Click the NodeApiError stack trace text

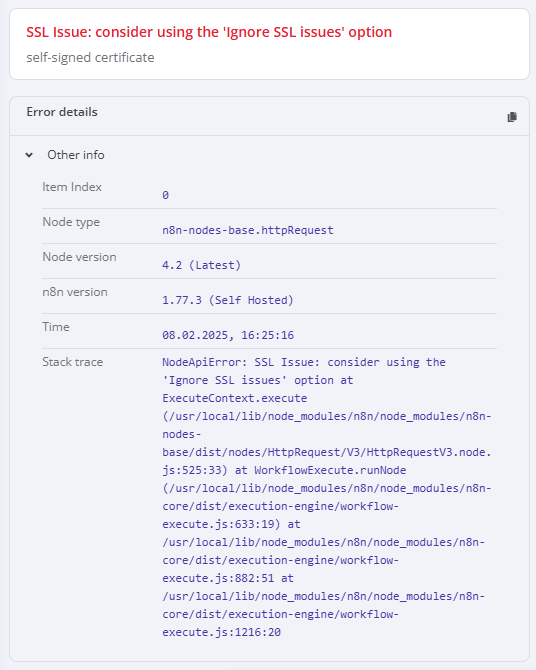point(327,497)
